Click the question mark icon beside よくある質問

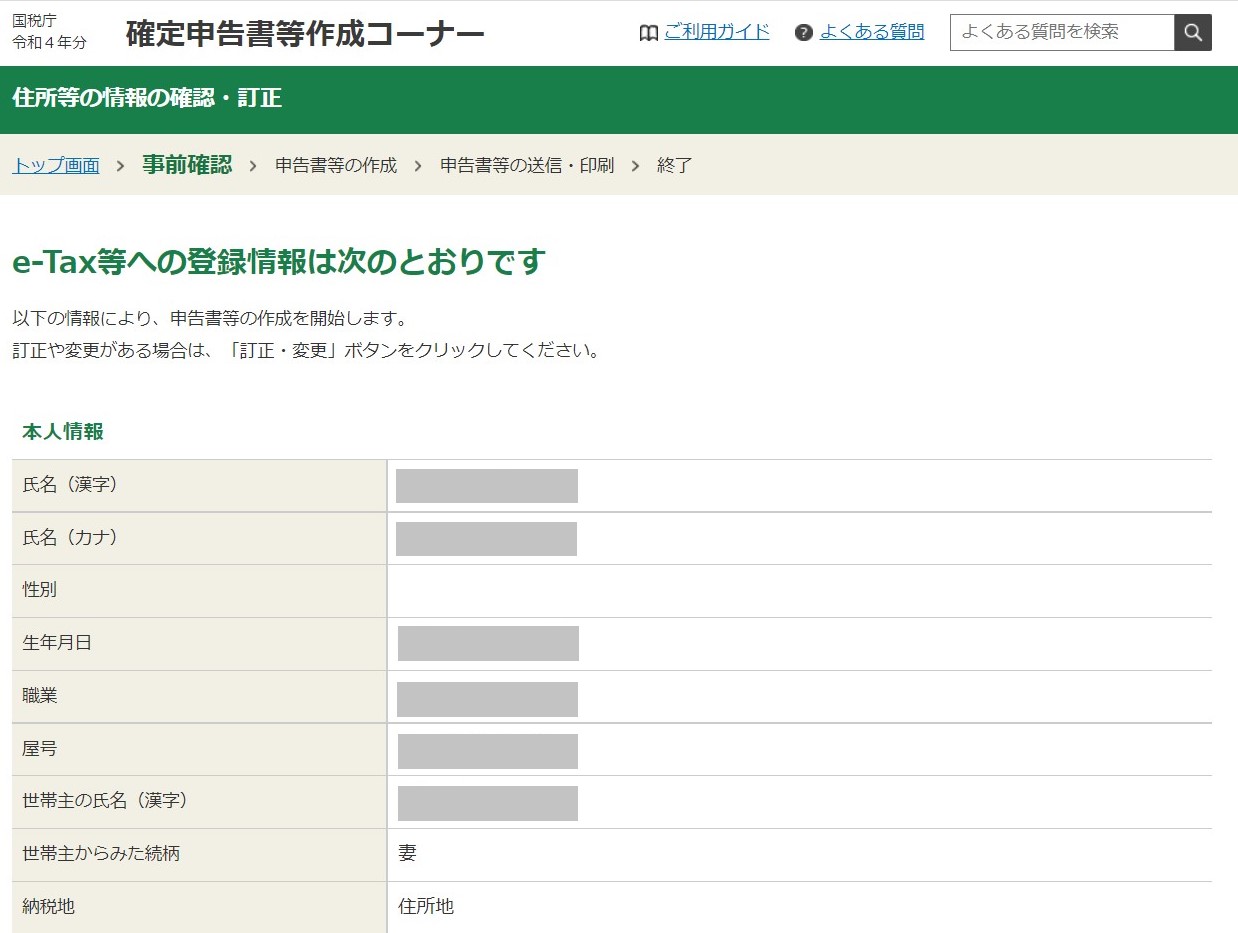[x=803, y=33]
